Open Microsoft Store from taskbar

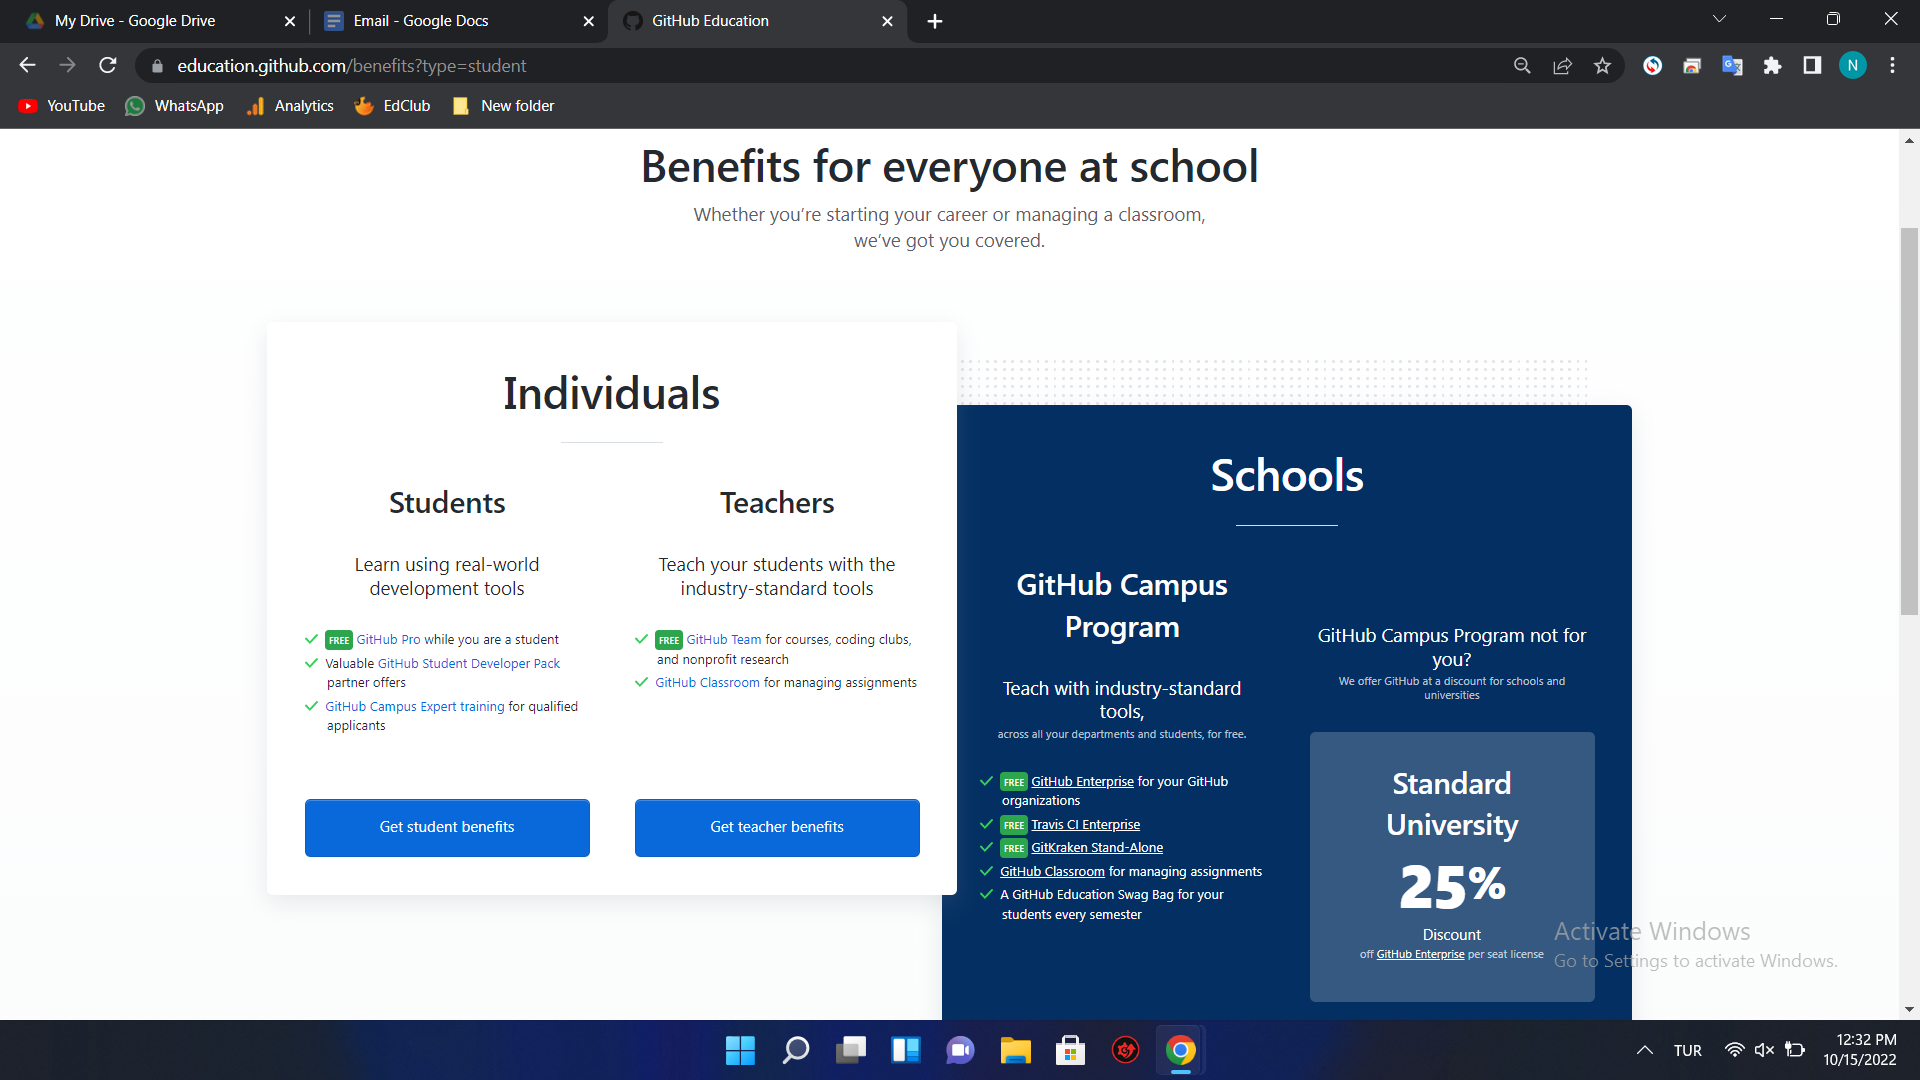point(1070,1050)
